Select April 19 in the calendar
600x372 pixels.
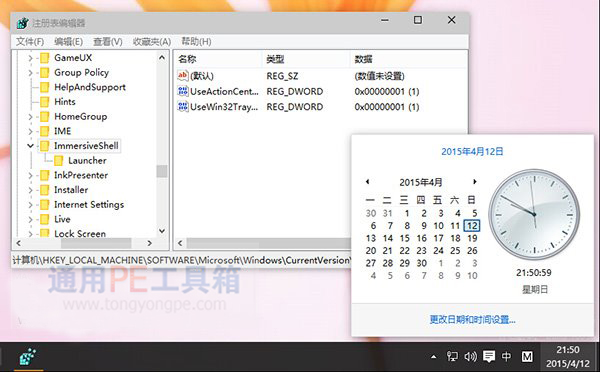472,238
